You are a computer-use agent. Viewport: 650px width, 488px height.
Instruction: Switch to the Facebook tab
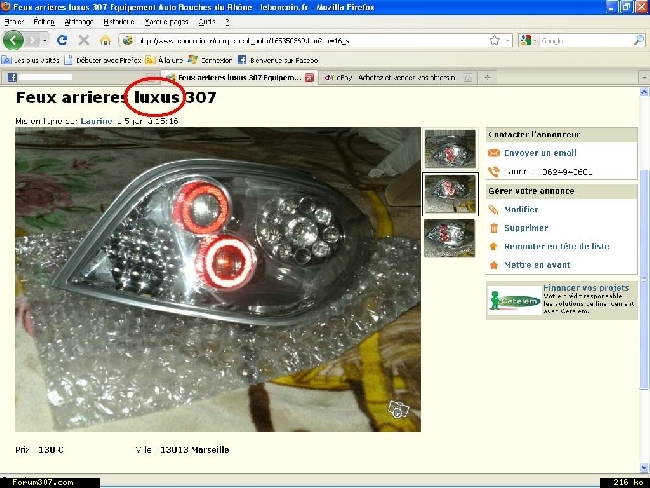(x=79, y=77)
